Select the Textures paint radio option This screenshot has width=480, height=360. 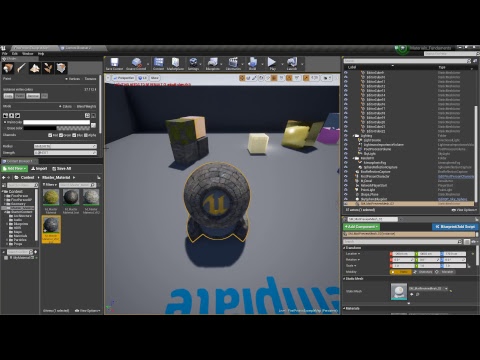(90, 79)
